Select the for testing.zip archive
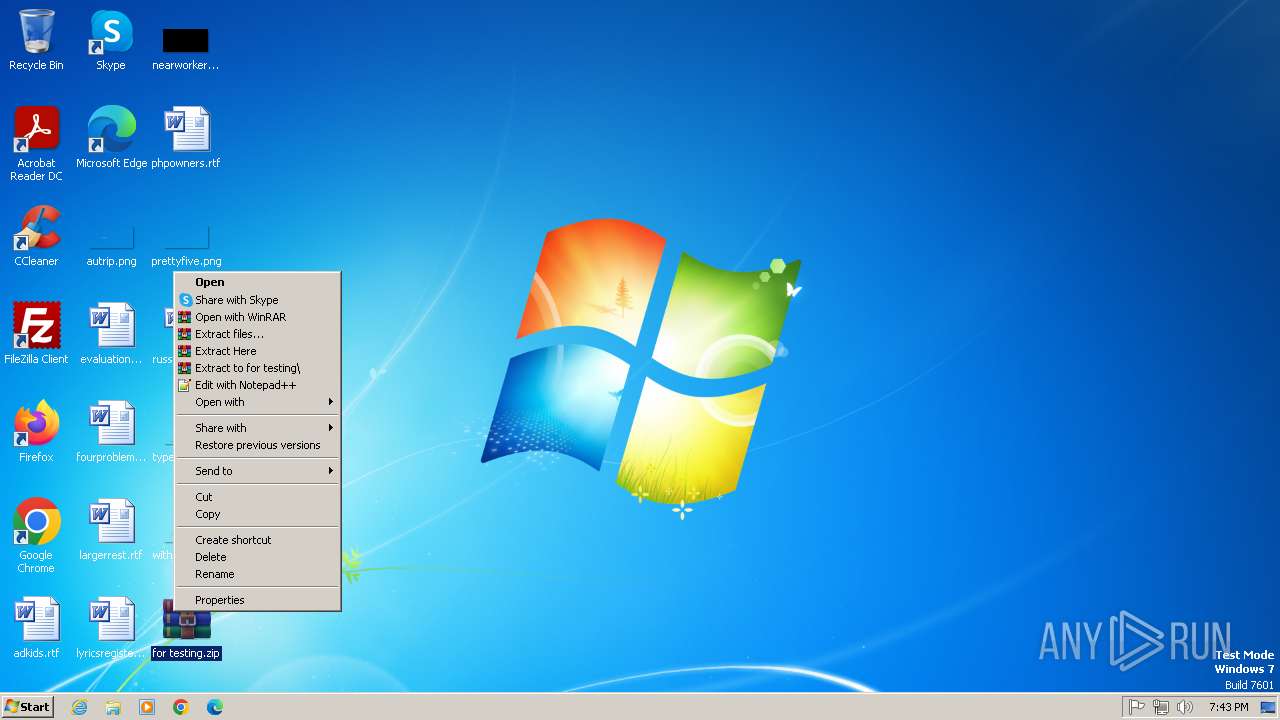 tap(186, 629)
